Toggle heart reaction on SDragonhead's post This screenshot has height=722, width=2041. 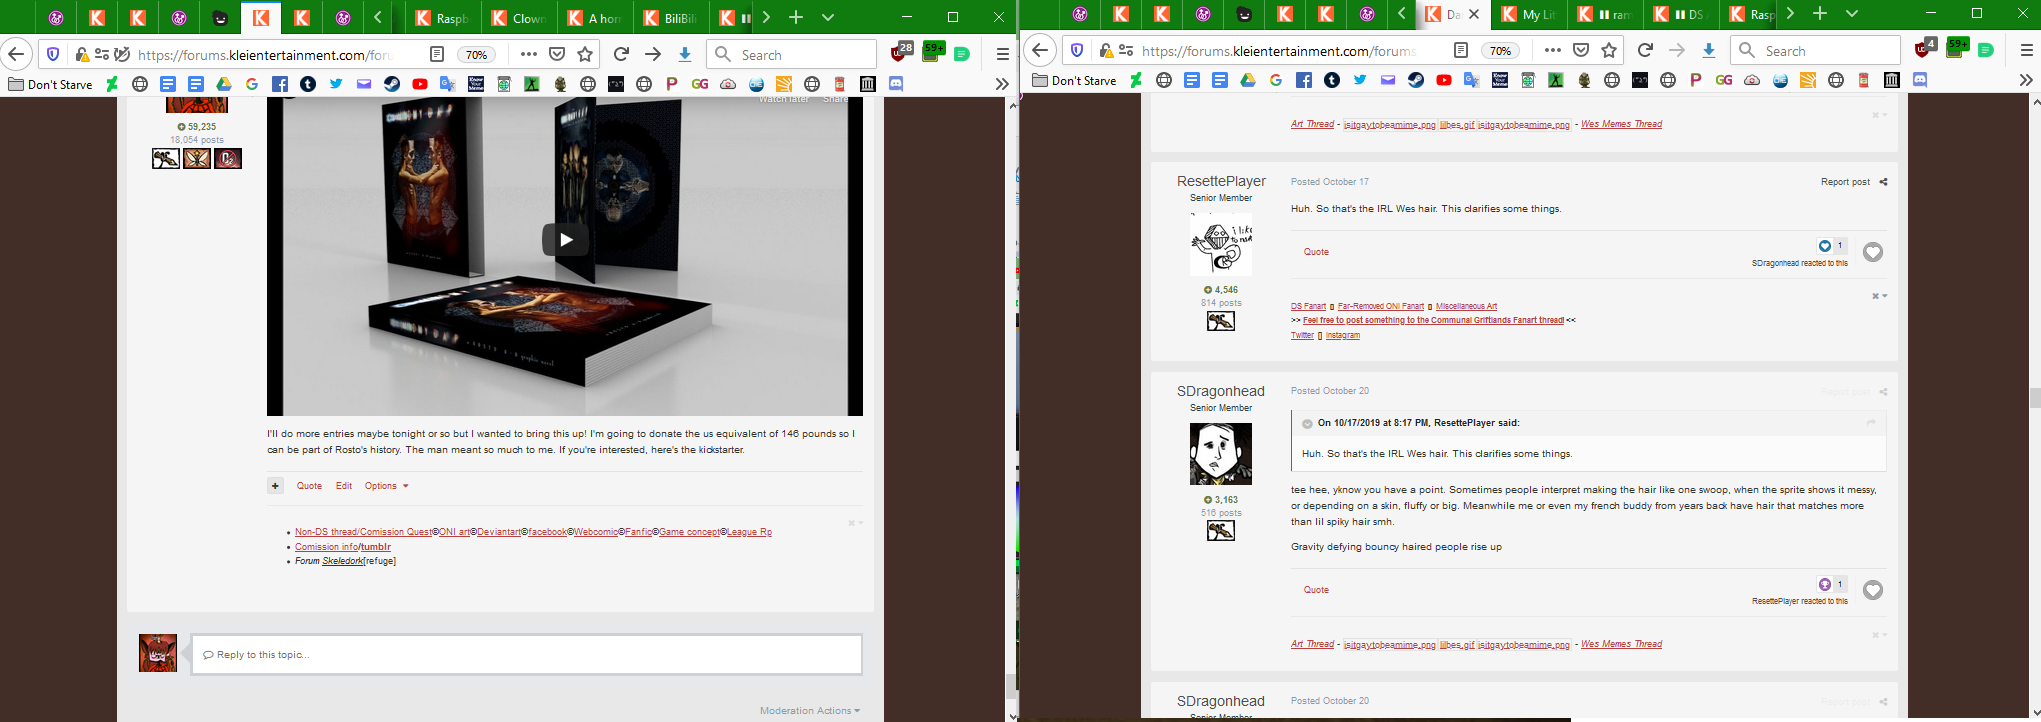click(x=1873, y=590)
